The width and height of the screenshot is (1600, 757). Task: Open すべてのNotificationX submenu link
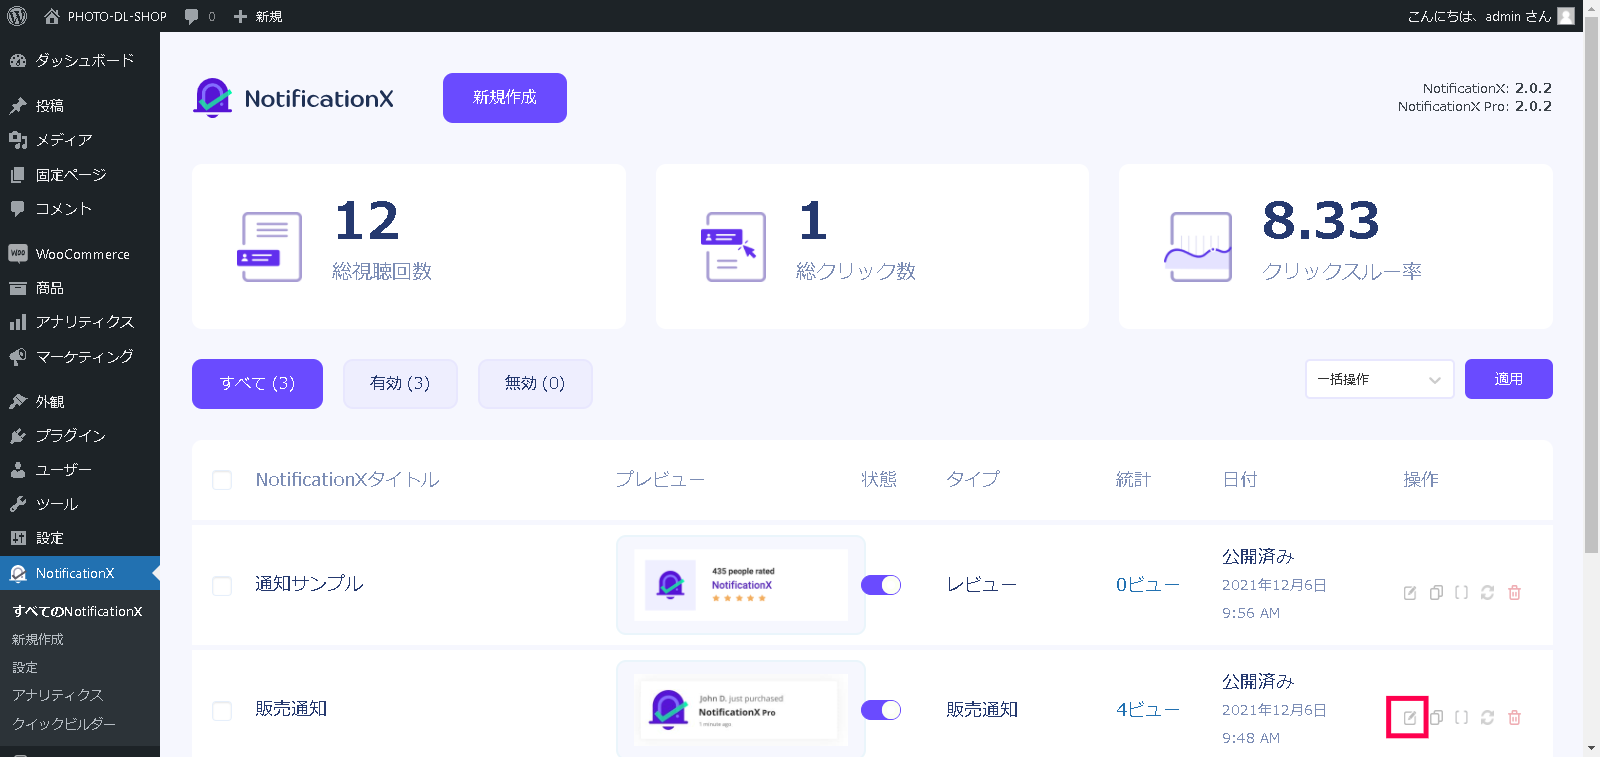[x=78, y=611]
